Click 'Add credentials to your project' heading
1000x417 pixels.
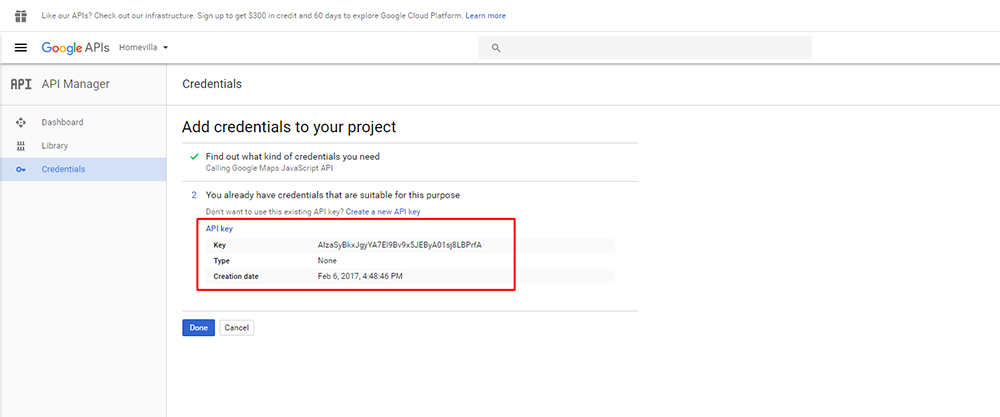pyautogui.click(x=289, y=127)
